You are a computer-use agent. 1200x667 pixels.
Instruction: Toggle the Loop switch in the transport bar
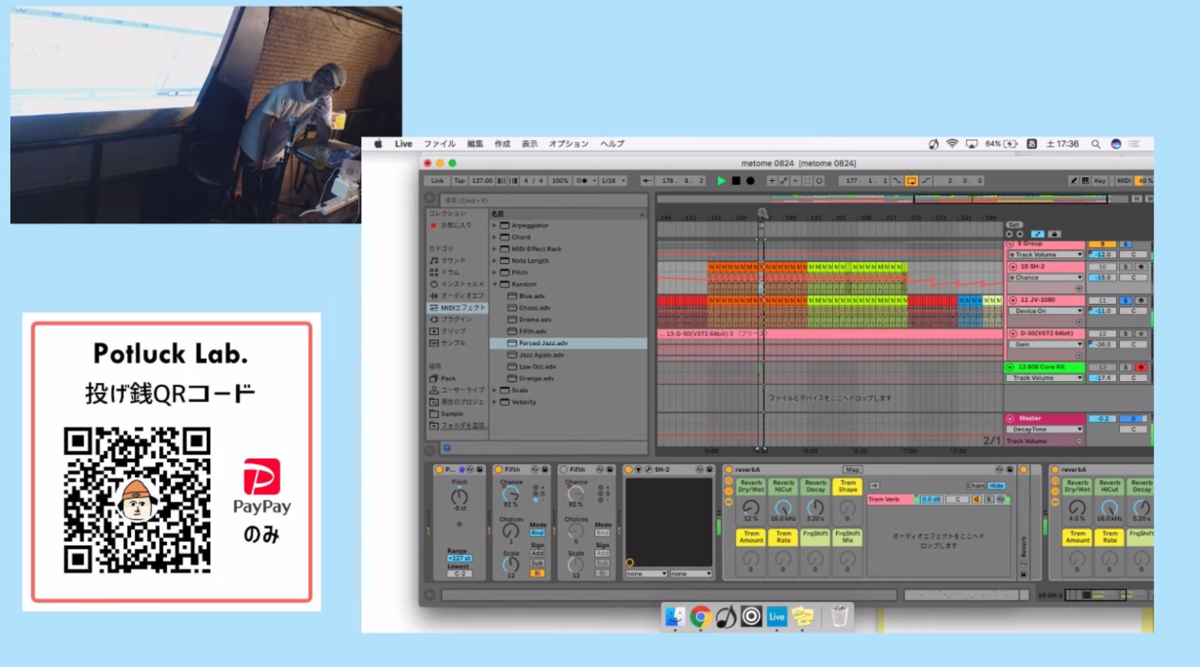[x=912, y=181]
